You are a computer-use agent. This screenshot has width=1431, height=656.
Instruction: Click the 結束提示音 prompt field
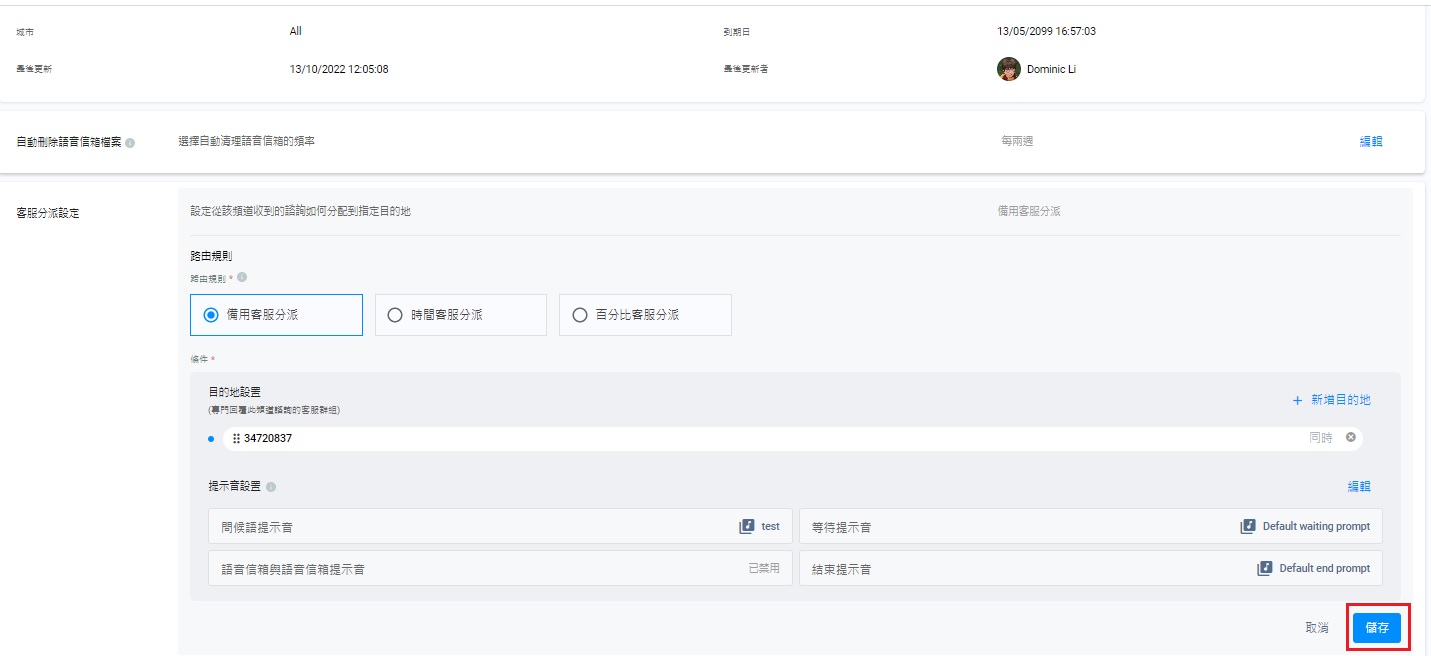point(1091,568)
